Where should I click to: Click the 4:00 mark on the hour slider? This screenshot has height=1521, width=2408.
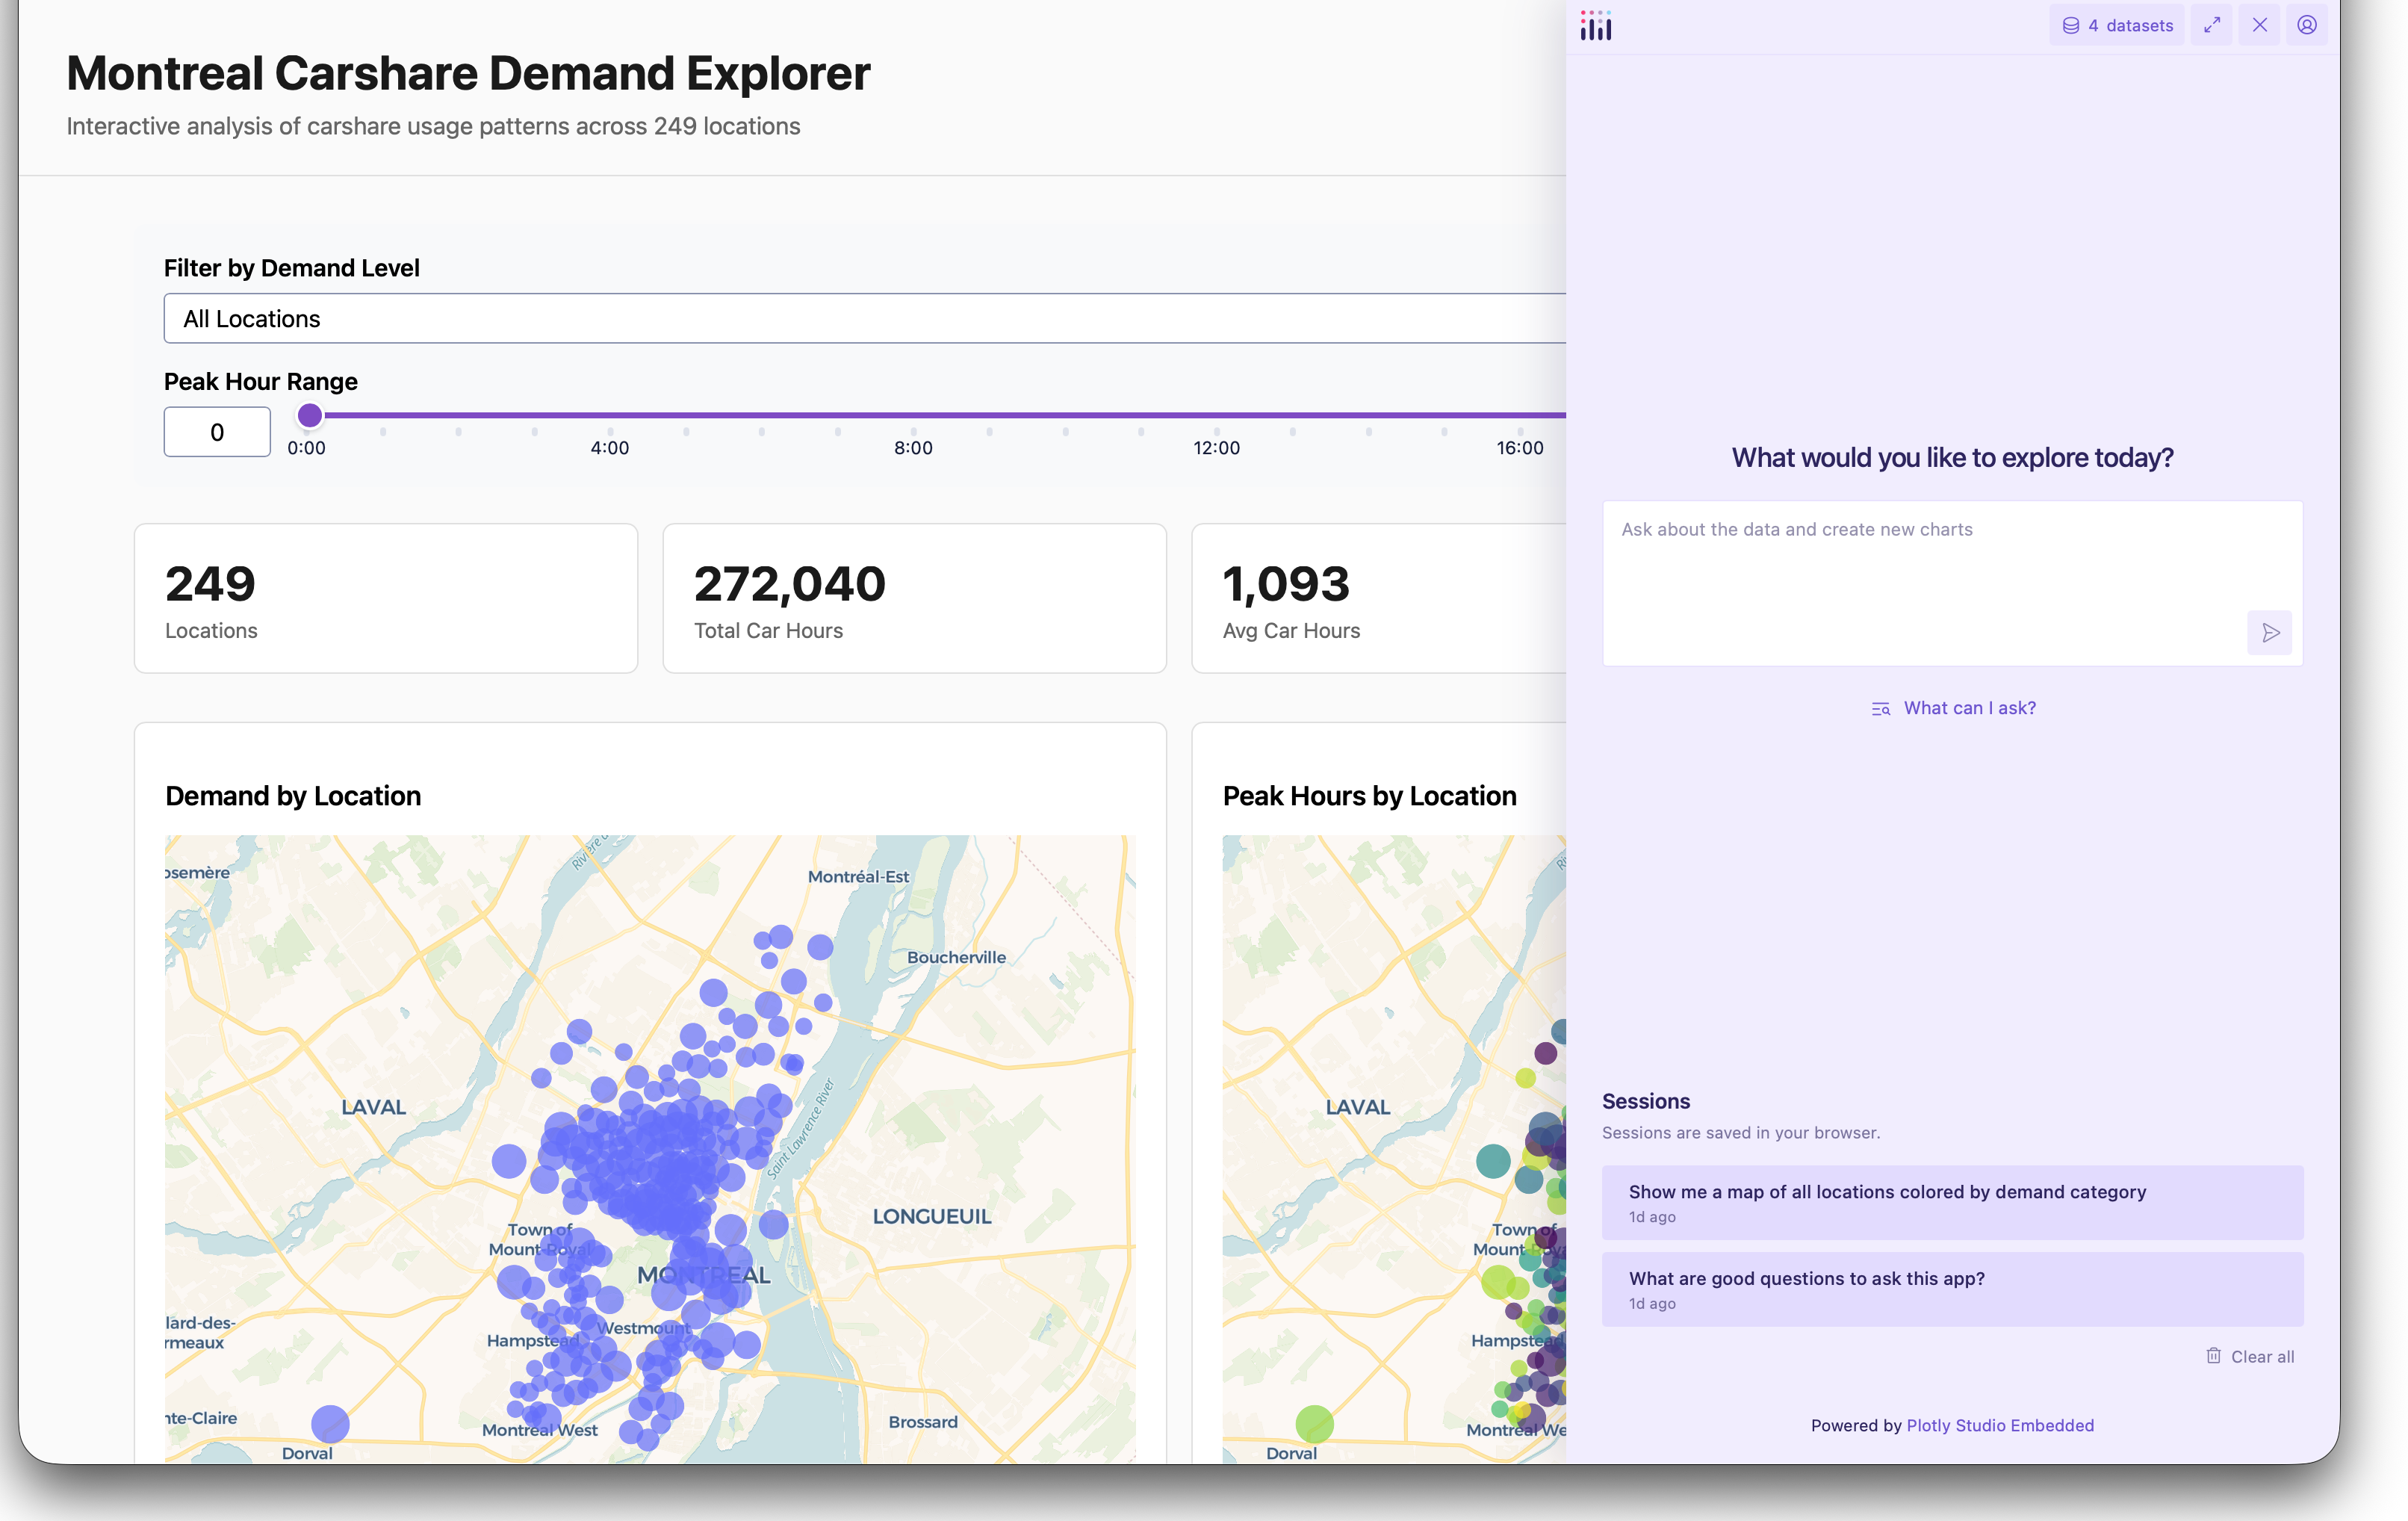(x=610, y=448)
